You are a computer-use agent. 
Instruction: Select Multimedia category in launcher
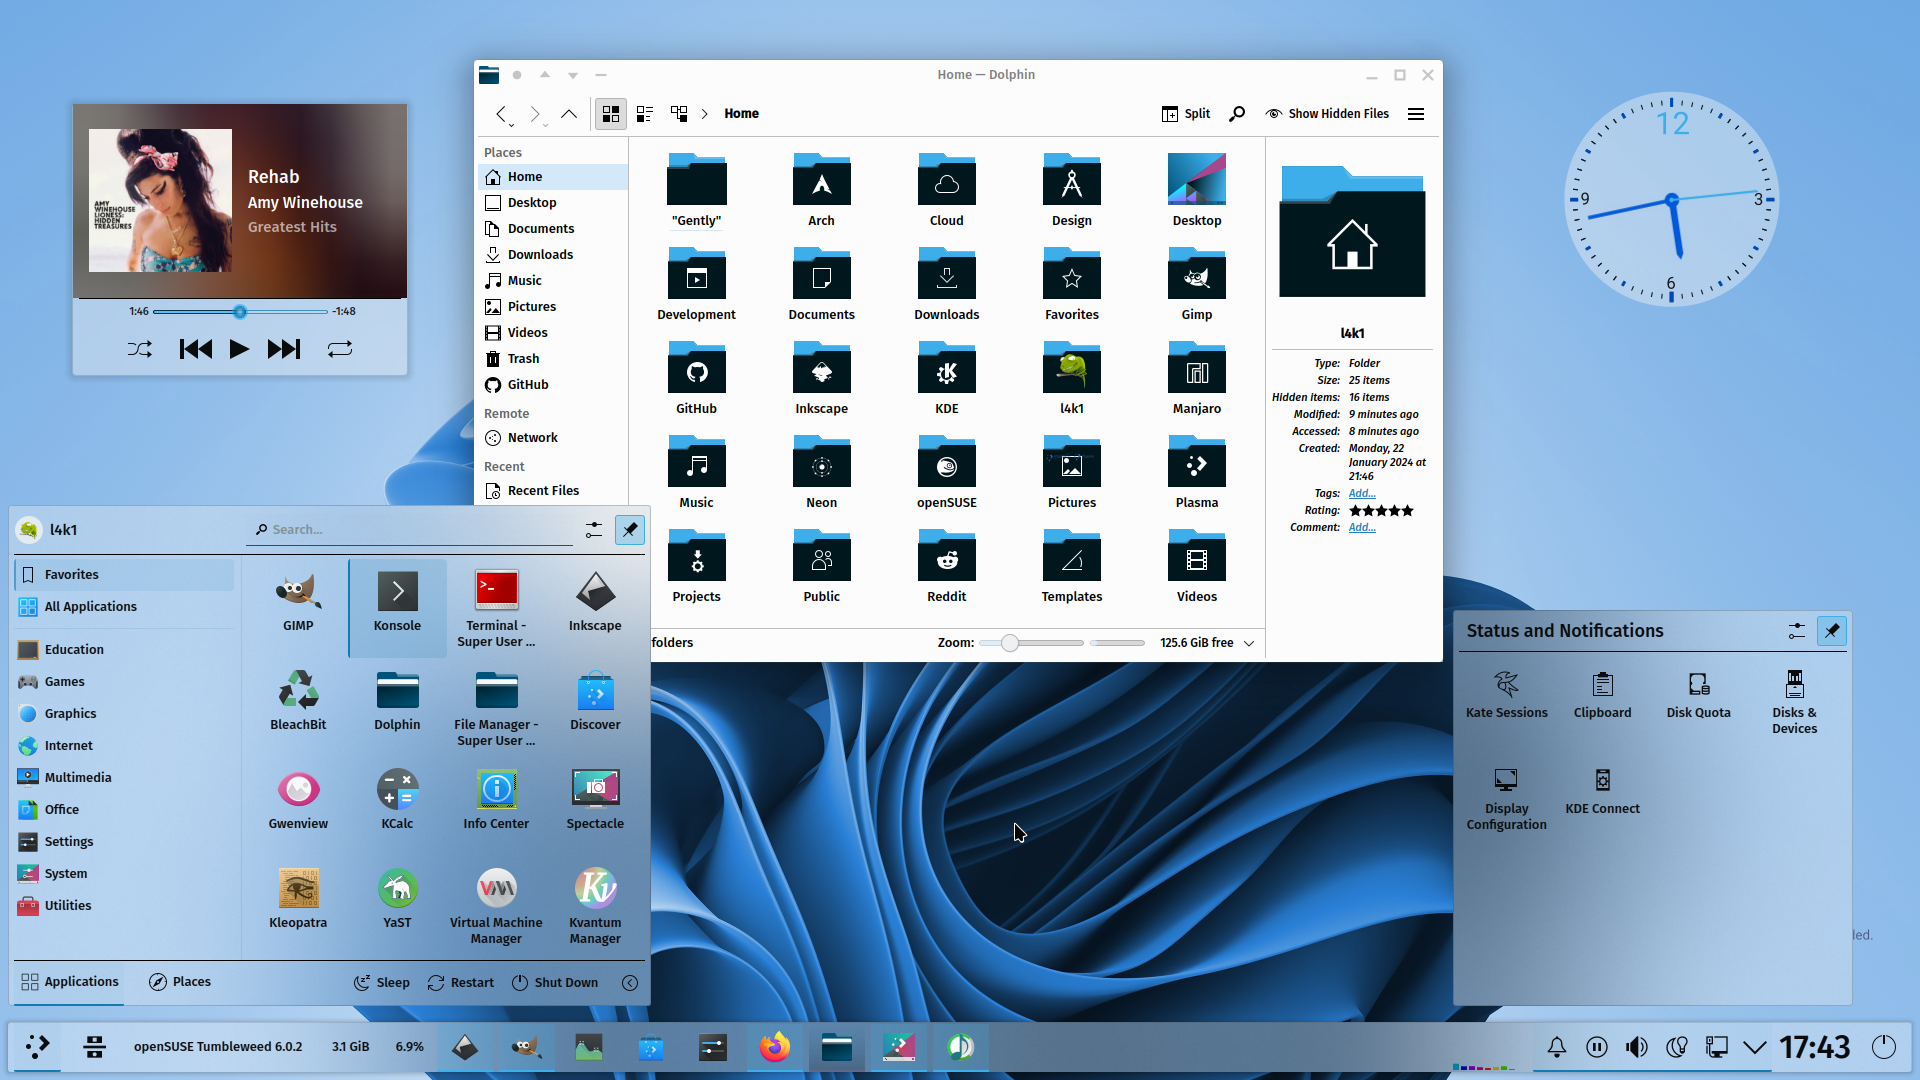coord(125,778)
